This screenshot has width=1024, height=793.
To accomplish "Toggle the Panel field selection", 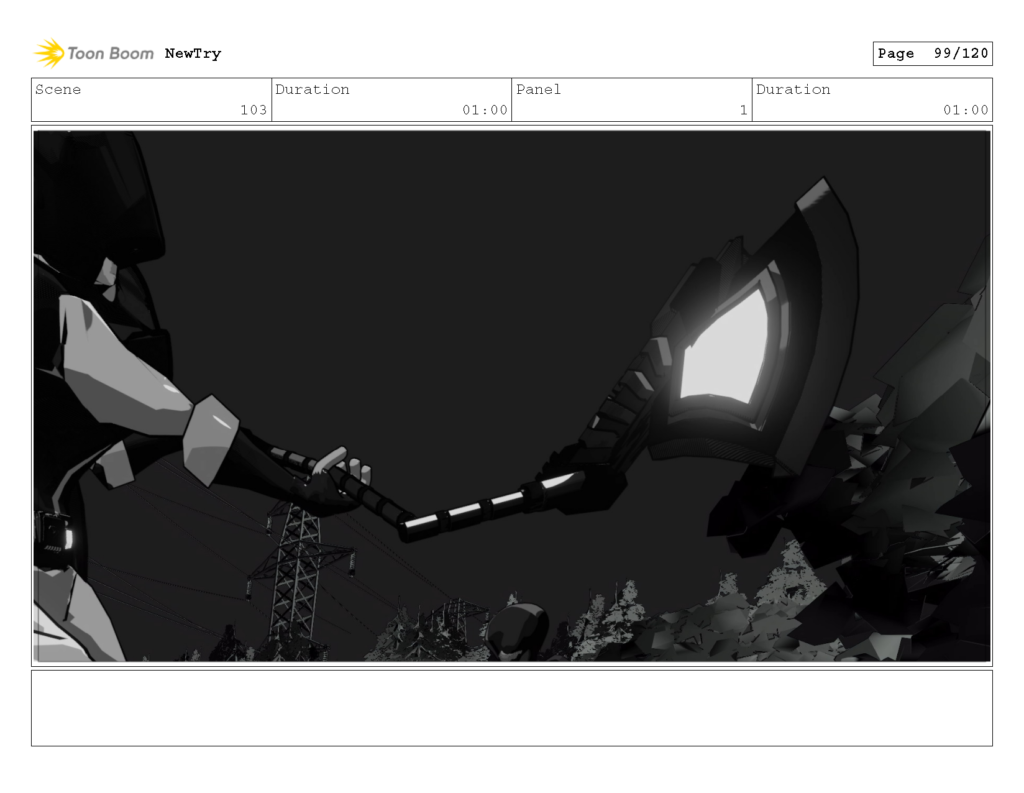I will 538,89.
